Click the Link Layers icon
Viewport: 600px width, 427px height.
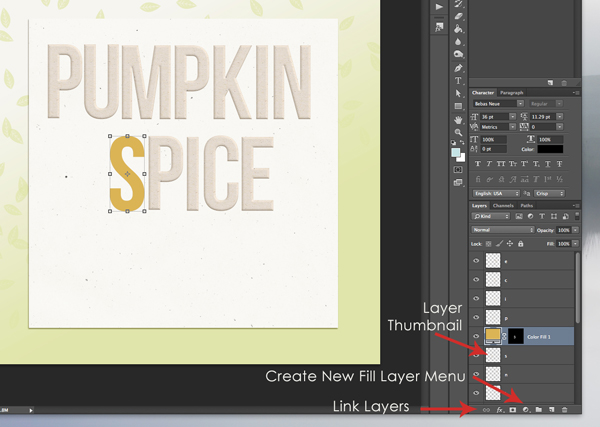(487, 410)
